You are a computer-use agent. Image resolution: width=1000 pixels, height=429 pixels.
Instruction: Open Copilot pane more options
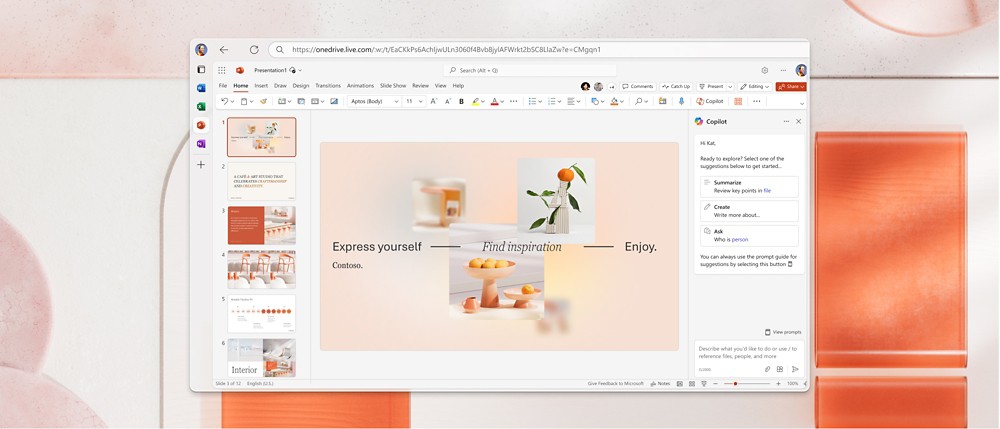point(786,121)
